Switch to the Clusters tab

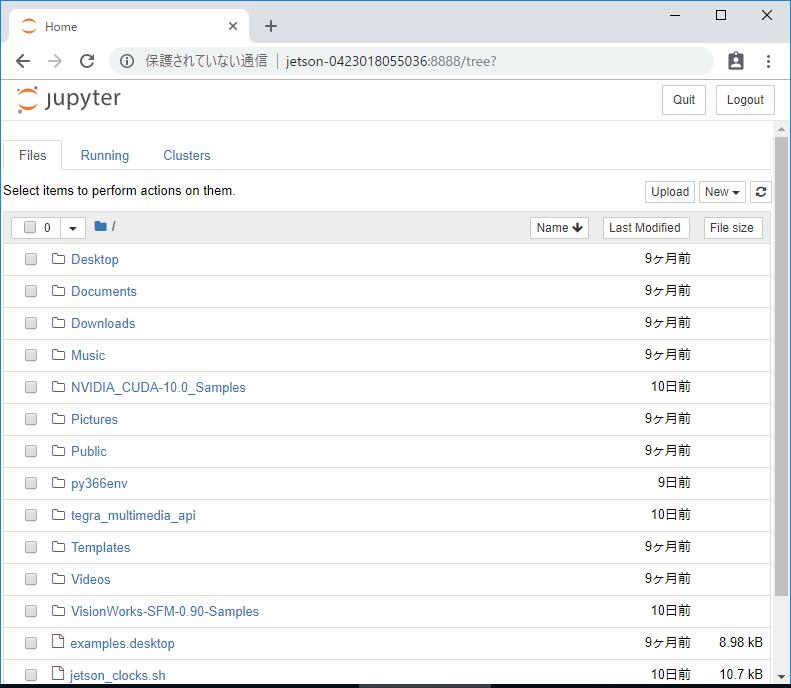187,155
